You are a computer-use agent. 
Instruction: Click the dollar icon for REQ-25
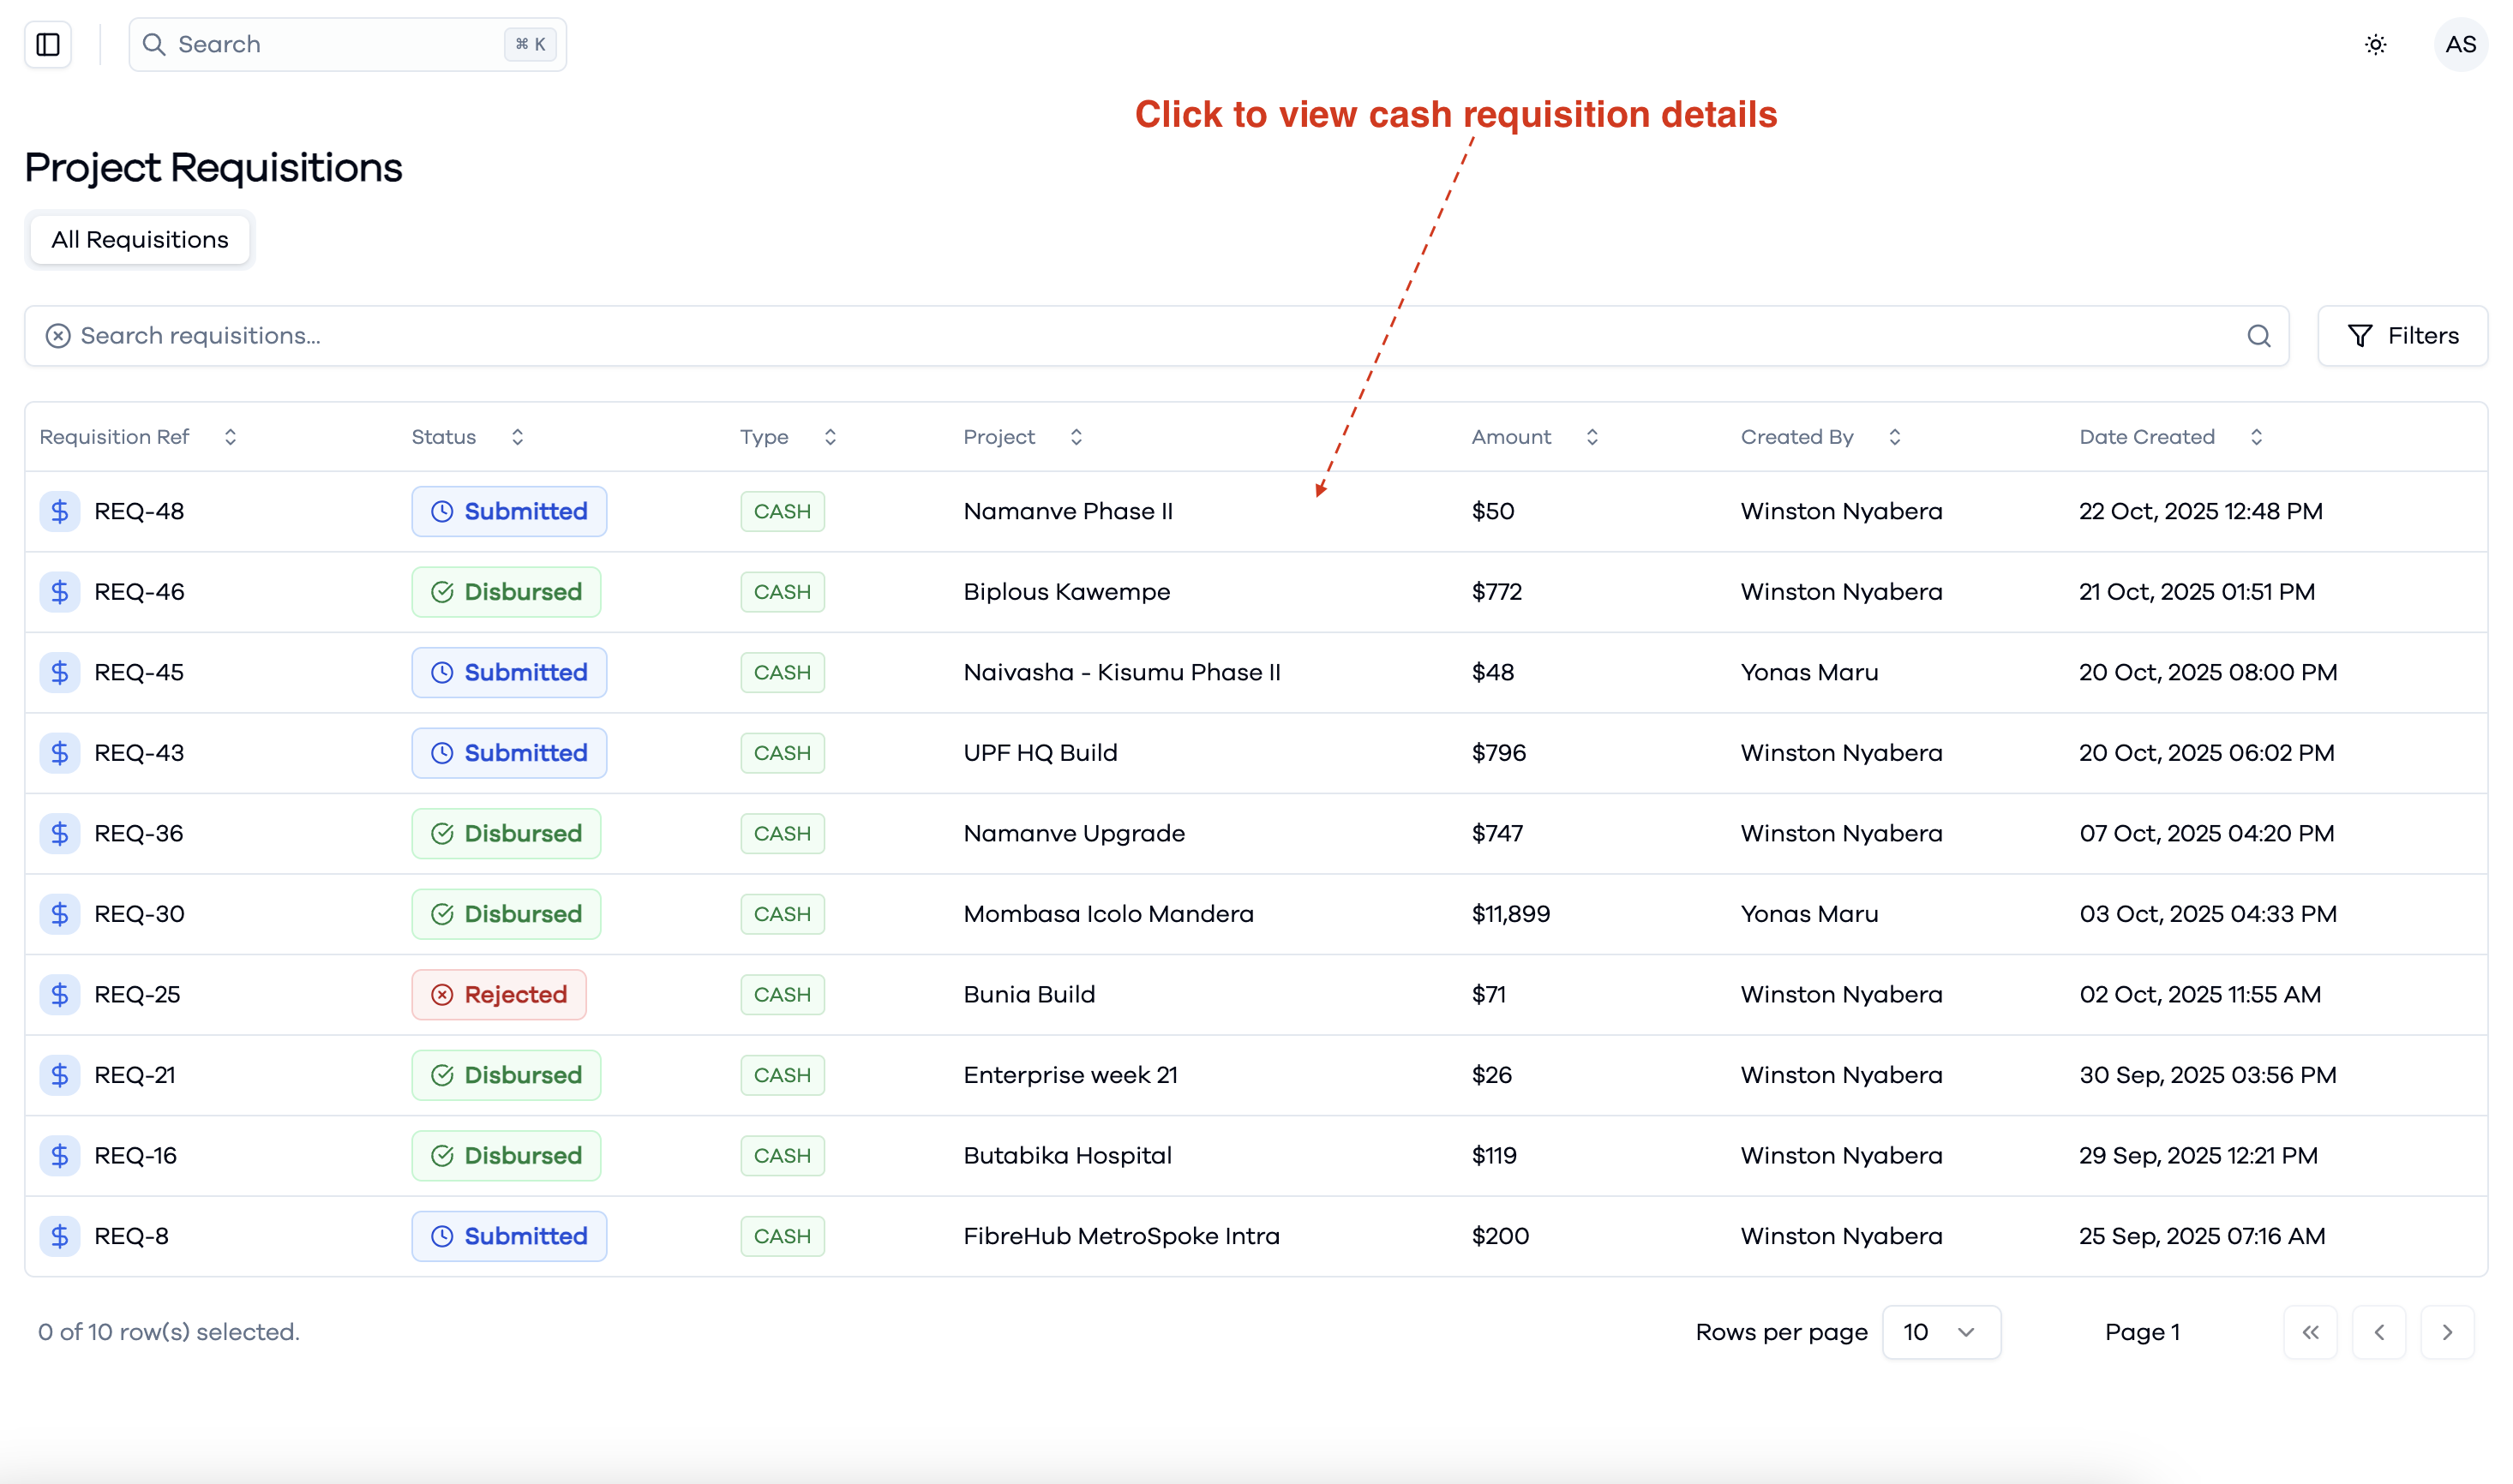60,994
